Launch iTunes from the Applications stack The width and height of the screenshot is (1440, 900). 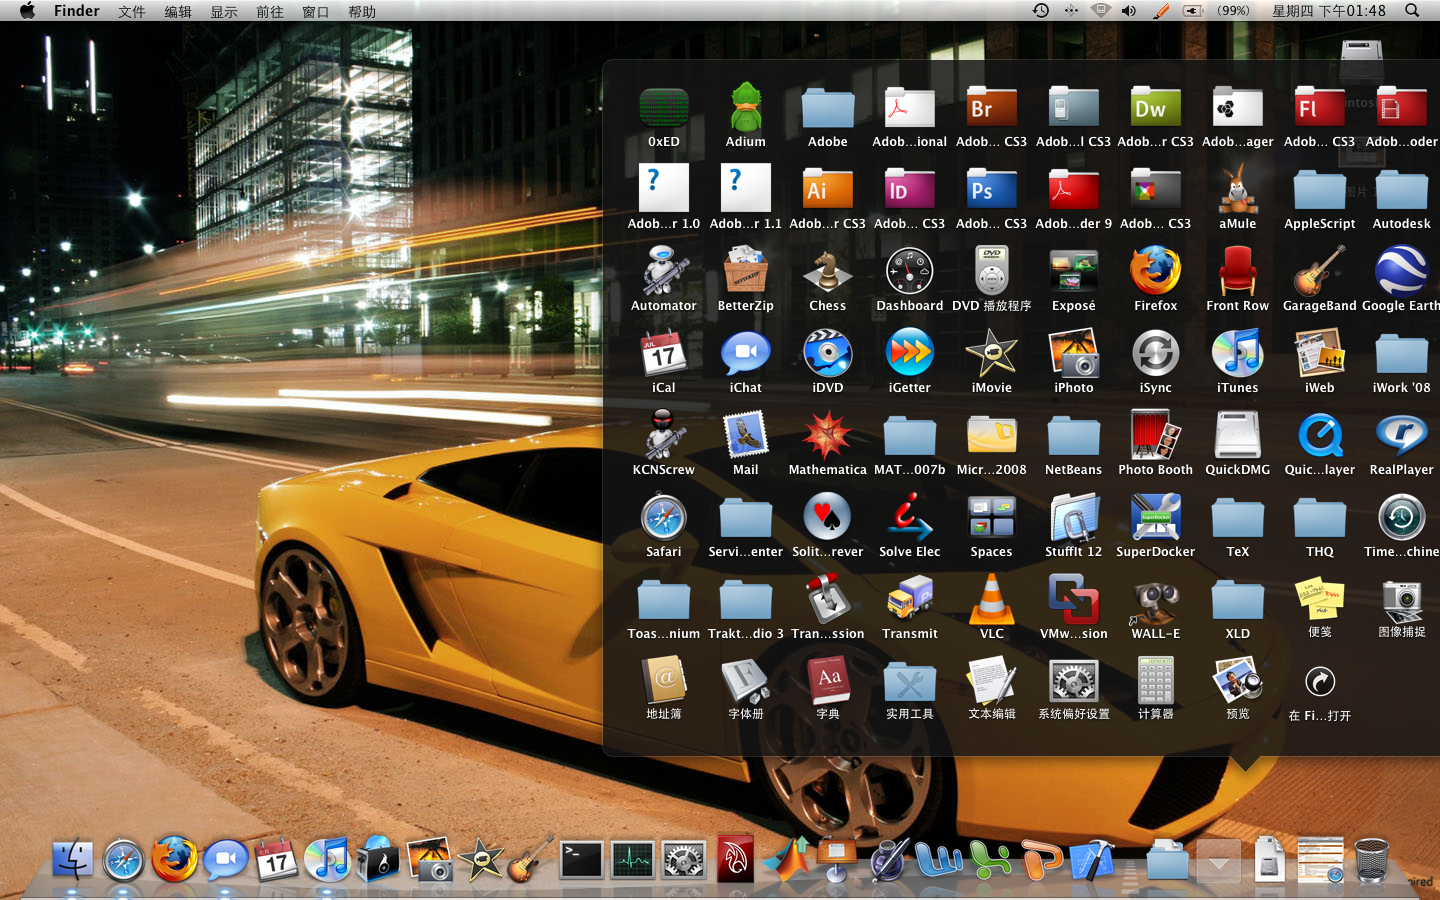1238,354
